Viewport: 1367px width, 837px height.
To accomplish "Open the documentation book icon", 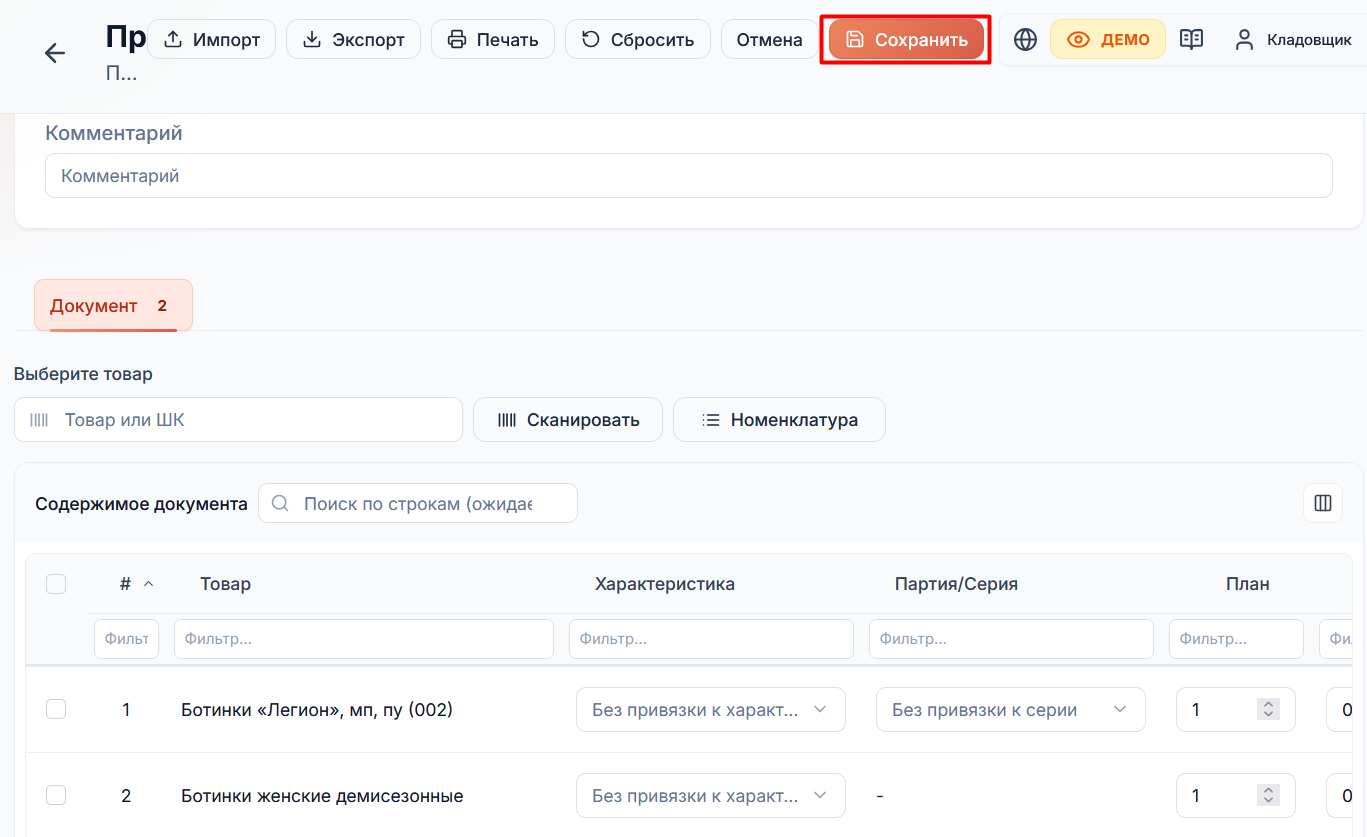I will [1191, 40].
